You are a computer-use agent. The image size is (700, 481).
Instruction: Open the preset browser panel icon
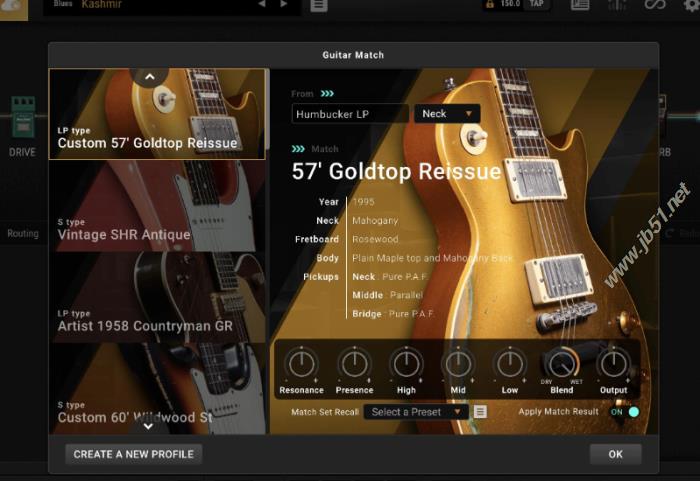[580, 5]
